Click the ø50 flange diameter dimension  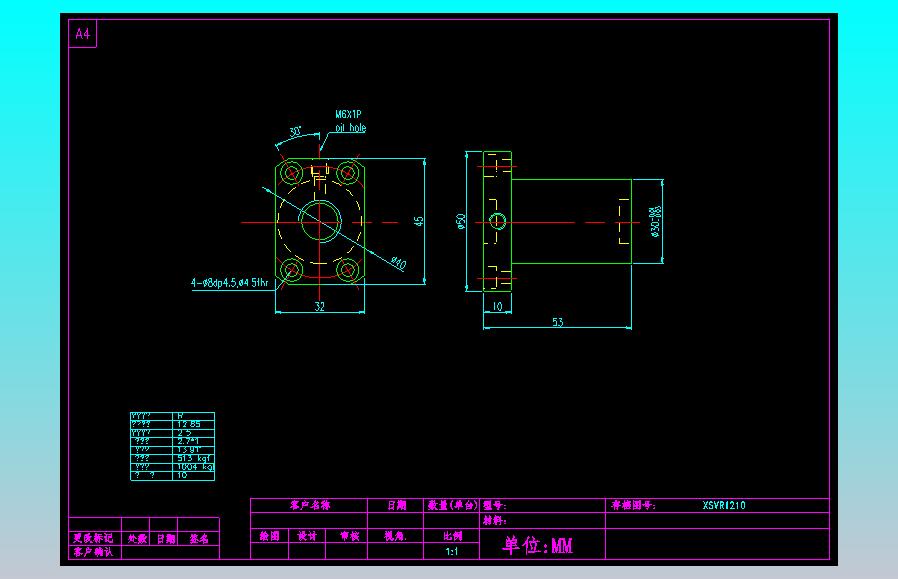click(461, 221)
